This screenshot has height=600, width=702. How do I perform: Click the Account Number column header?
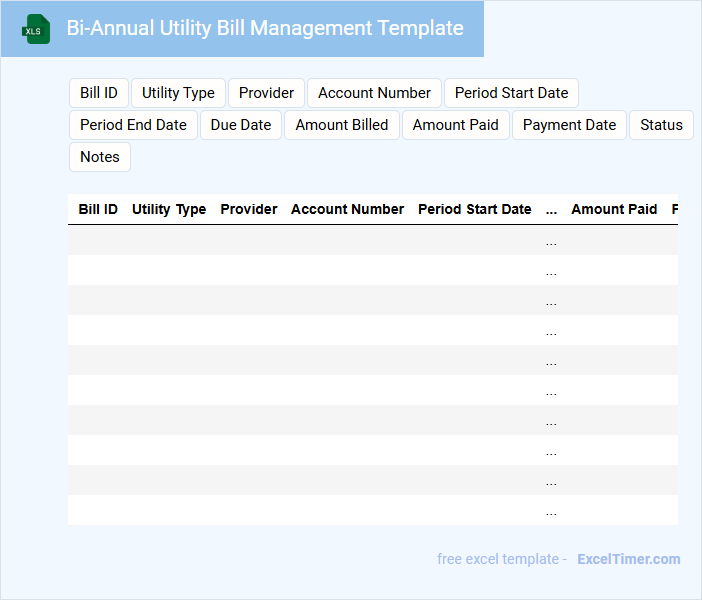pyautogui.click(x=347, y=210)
